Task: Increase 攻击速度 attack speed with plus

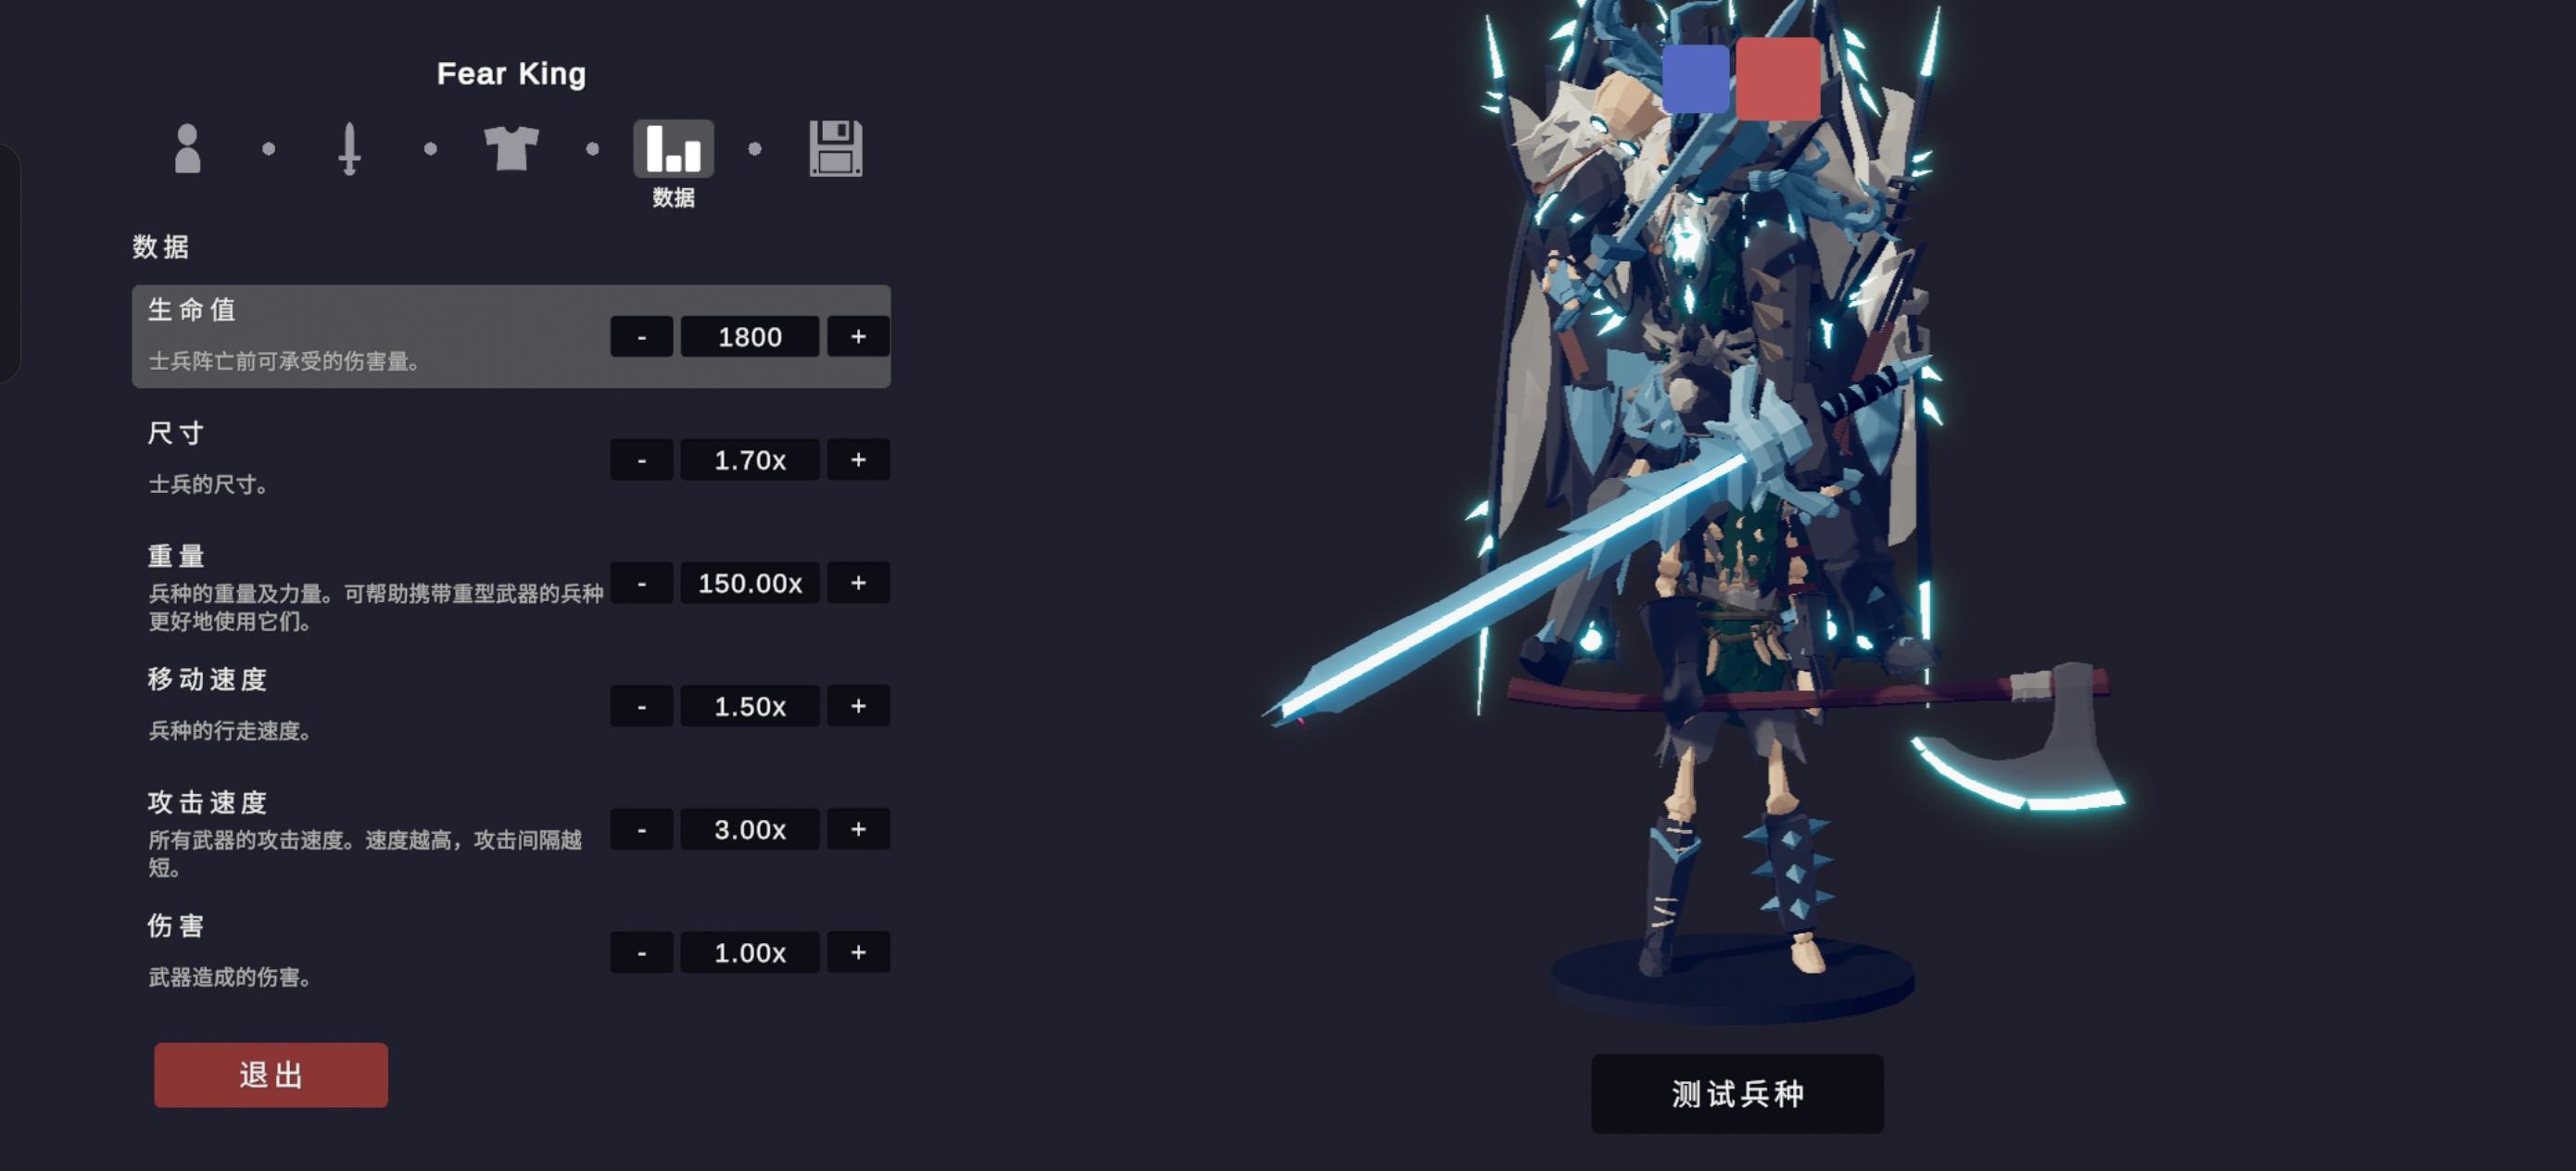Action: pos(858,829)
